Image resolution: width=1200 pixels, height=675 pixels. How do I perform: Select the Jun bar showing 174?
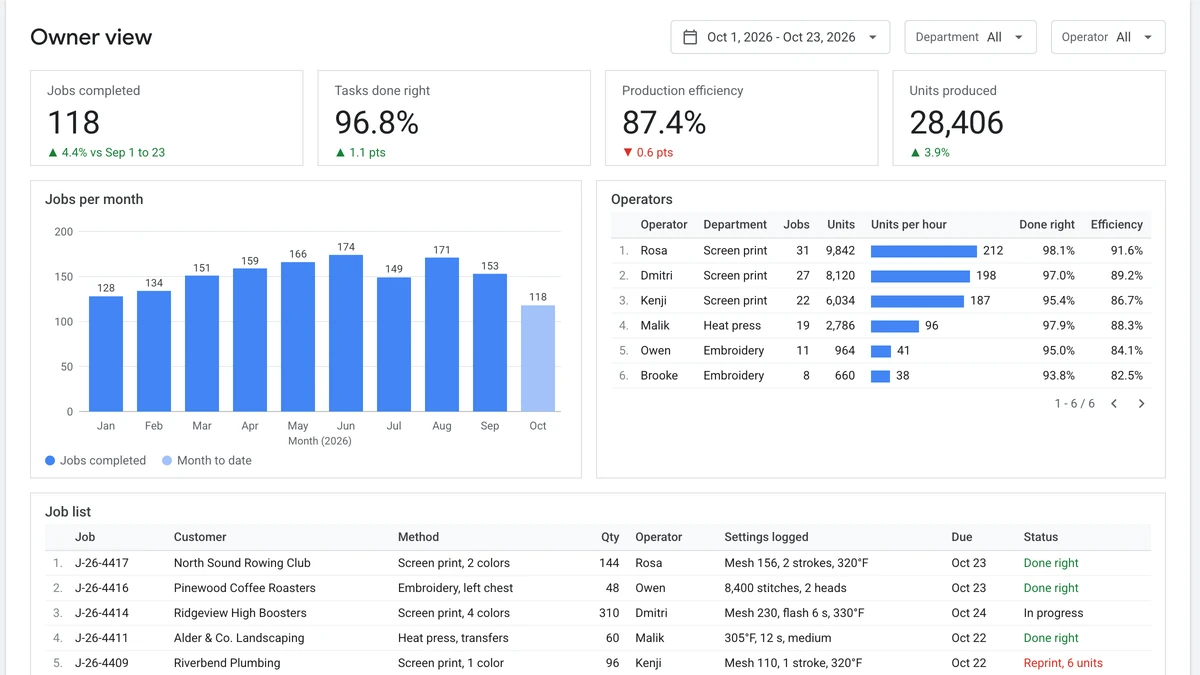[x=346, y=333]
